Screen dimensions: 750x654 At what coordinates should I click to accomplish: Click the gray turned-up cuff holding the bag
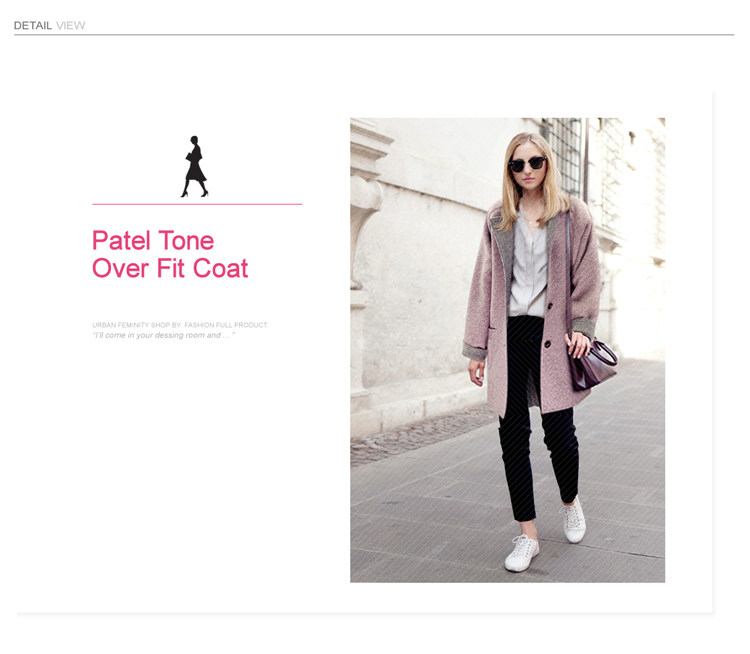pos(583,328)
